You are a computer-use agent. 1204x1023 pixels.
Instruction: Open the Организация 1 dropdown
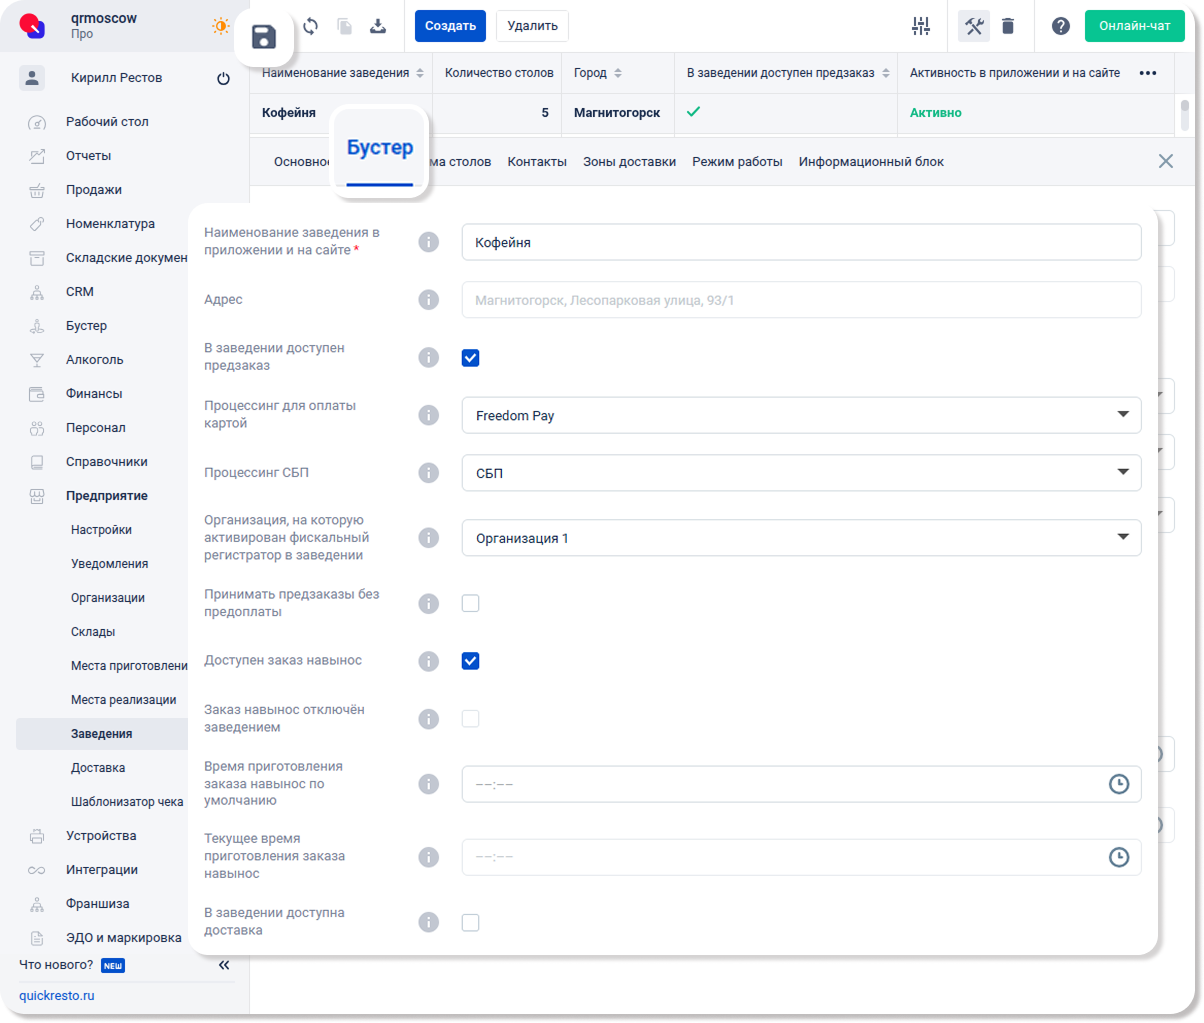(801, 538)
